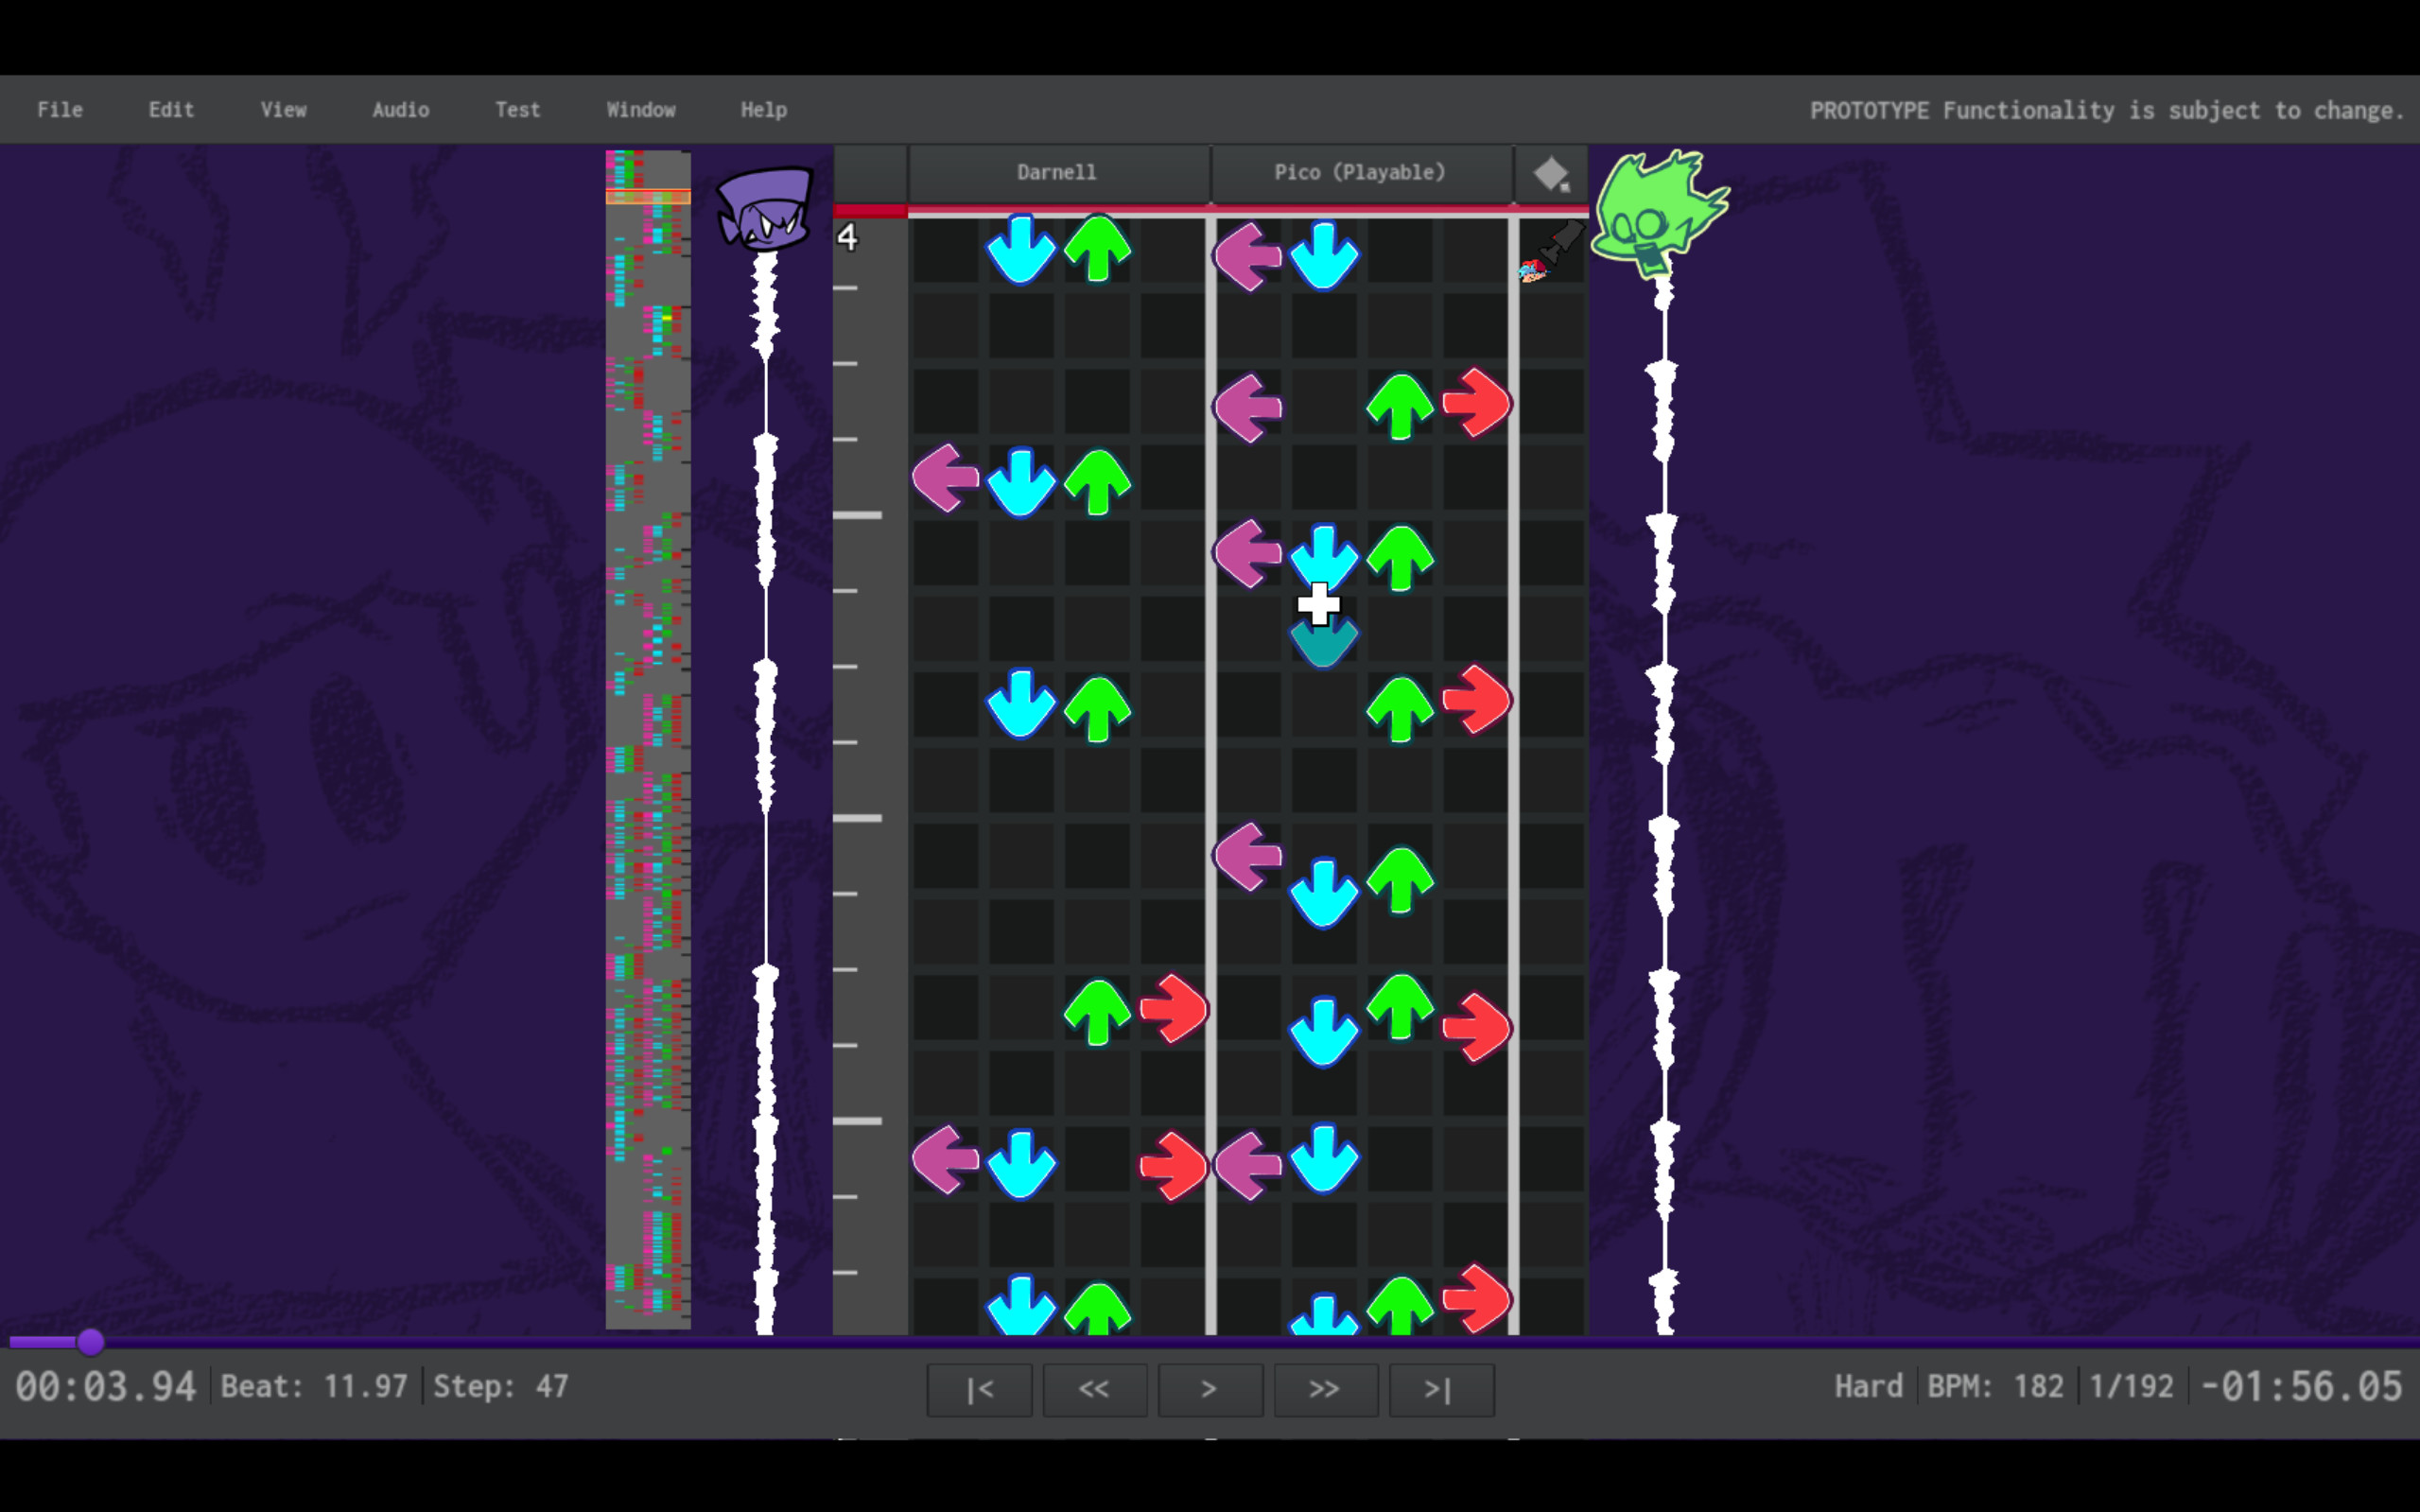Viewport: 2420px width, 1512px height.
Task: Select down note in Darnell's left-down-up row
Action: tap(1021, 482)
